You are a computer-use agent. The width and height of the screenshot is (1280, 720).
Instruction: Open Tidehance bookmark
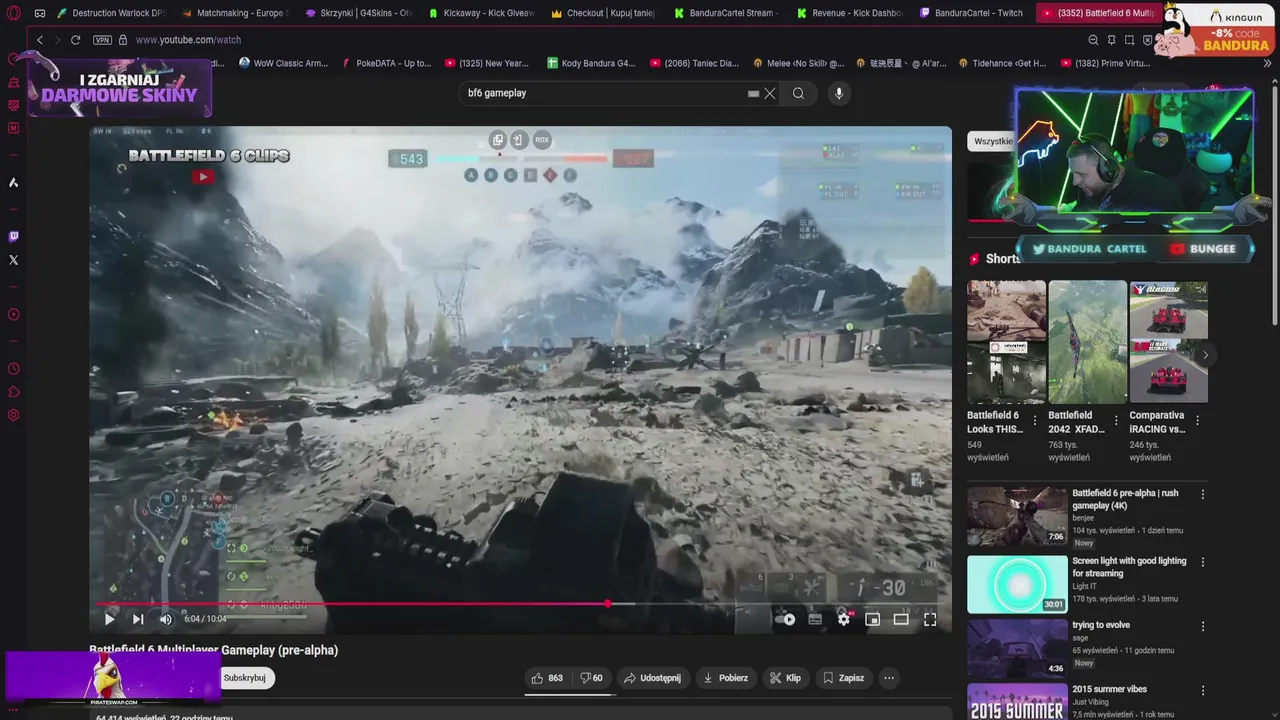1001,63
